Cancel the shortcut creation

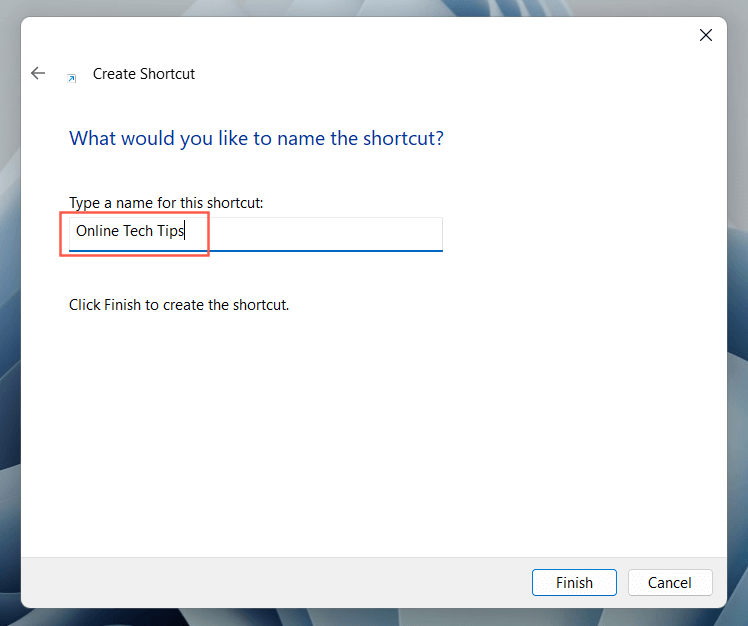[669, 582]
